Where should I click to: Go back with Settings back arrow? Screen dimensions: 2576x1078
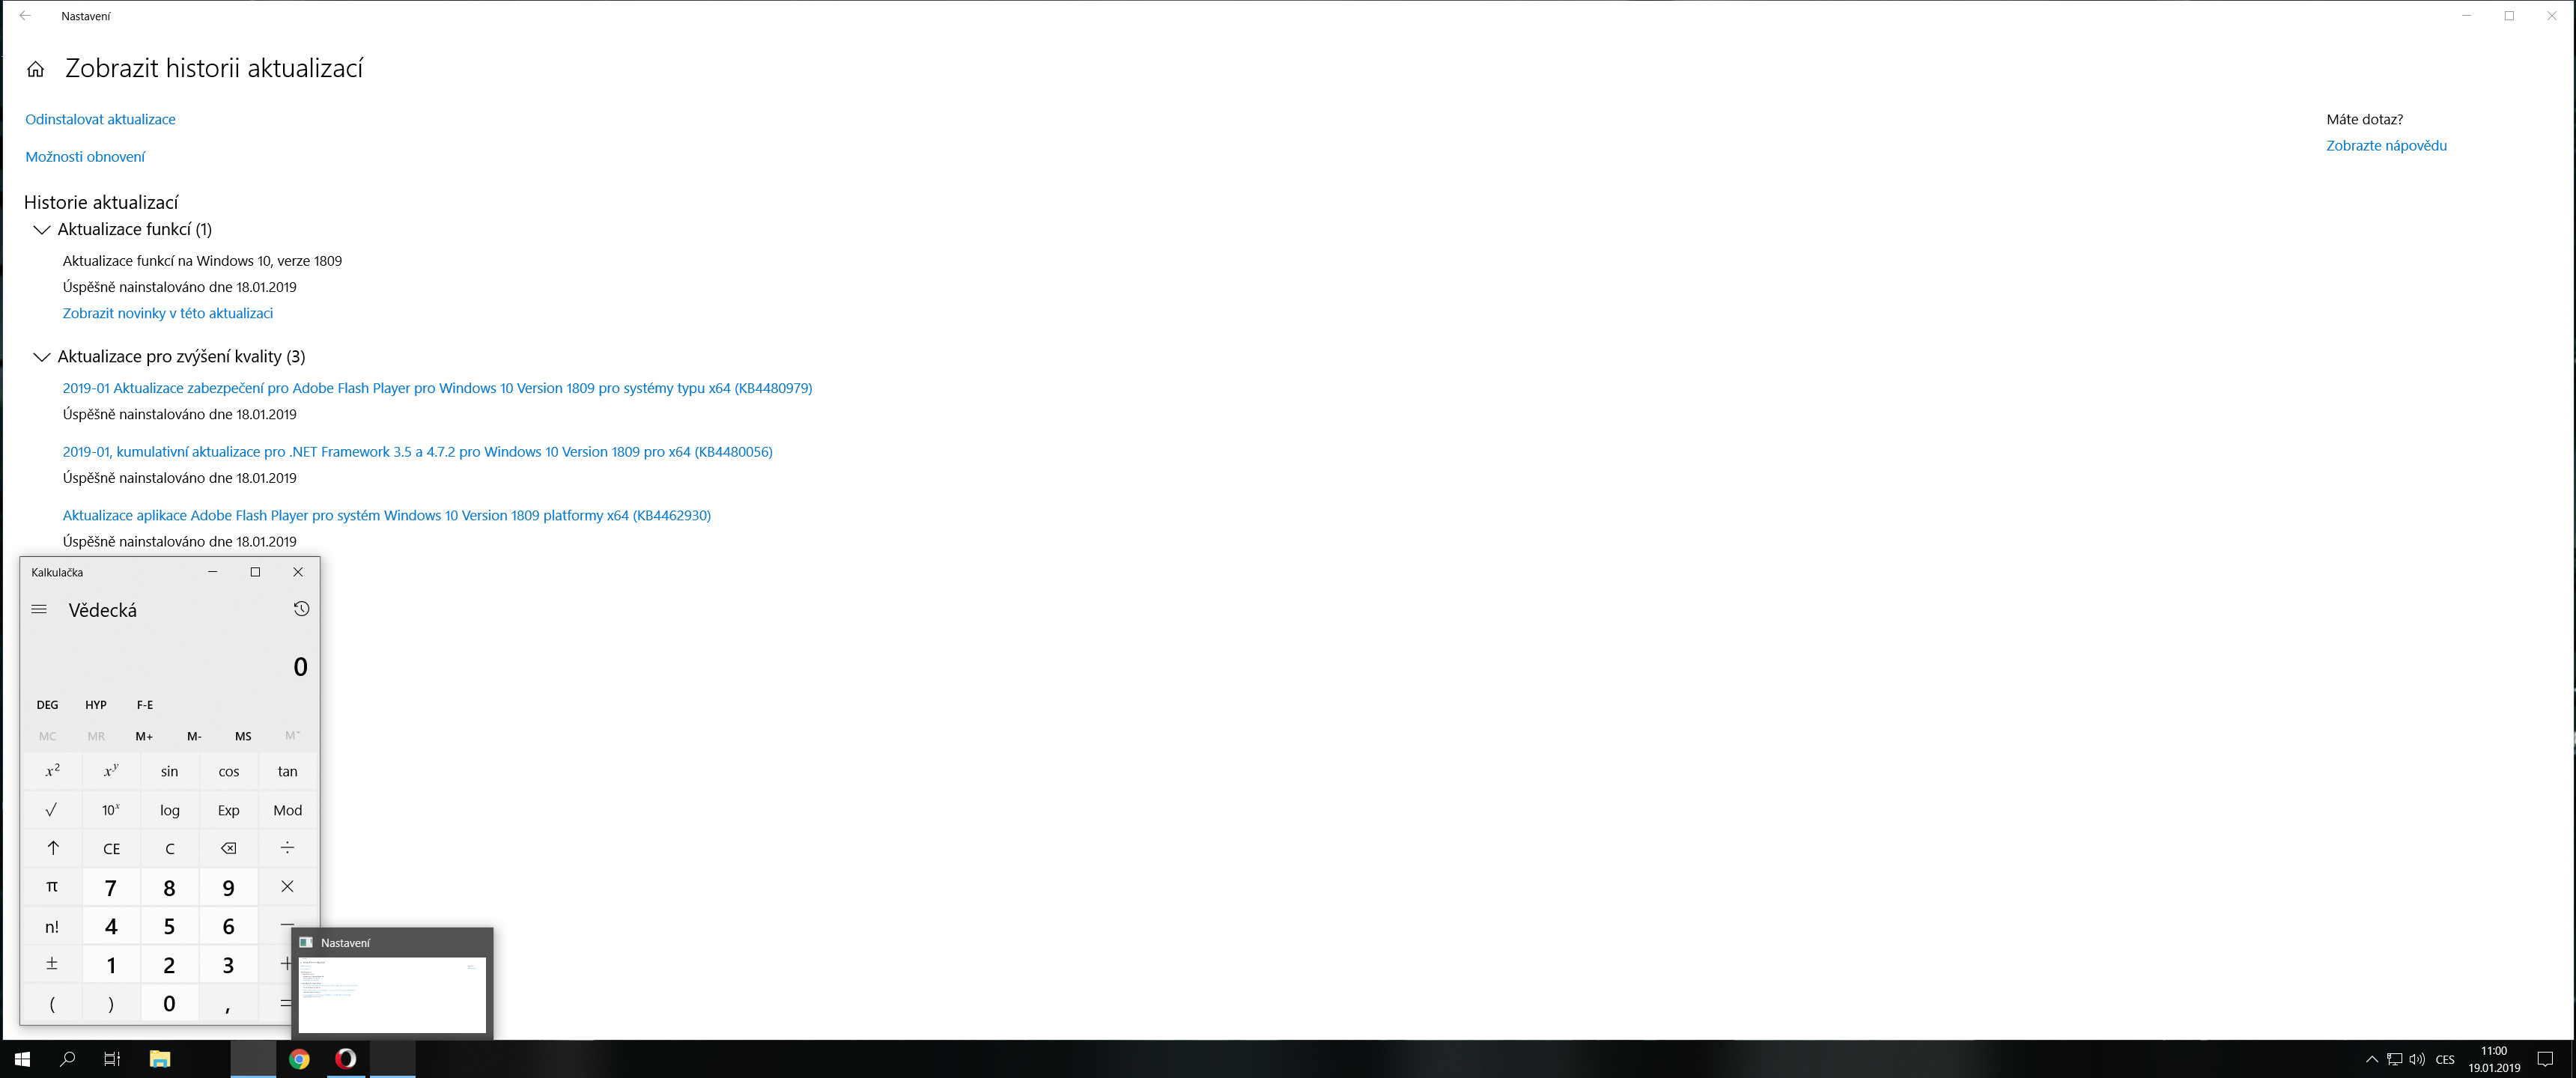click(25, 16)
